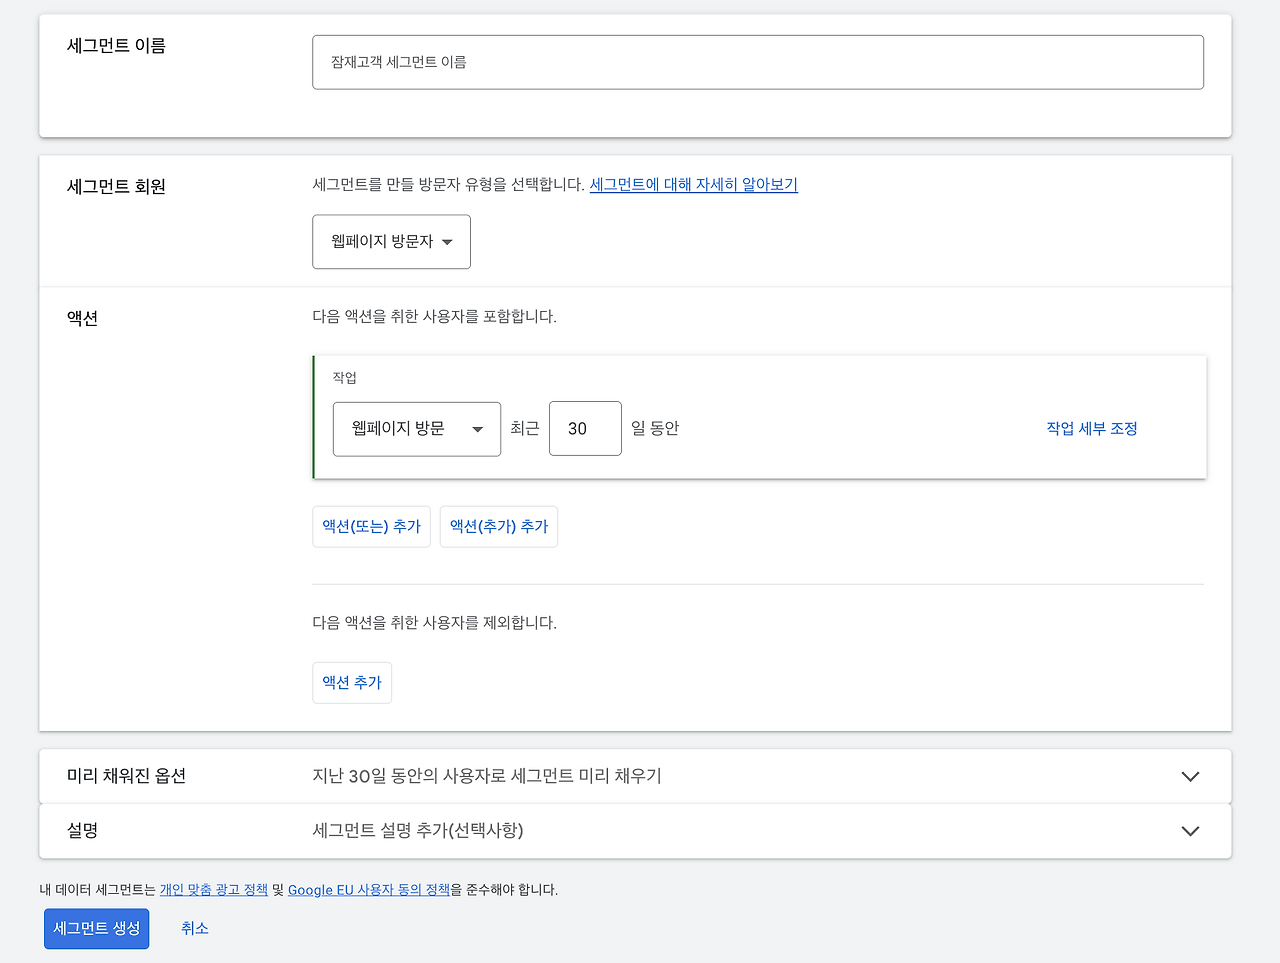Click the 액션(추가) 추가 button
Viewport: 1280px width, 963px height.
click(x=498, y=526)
